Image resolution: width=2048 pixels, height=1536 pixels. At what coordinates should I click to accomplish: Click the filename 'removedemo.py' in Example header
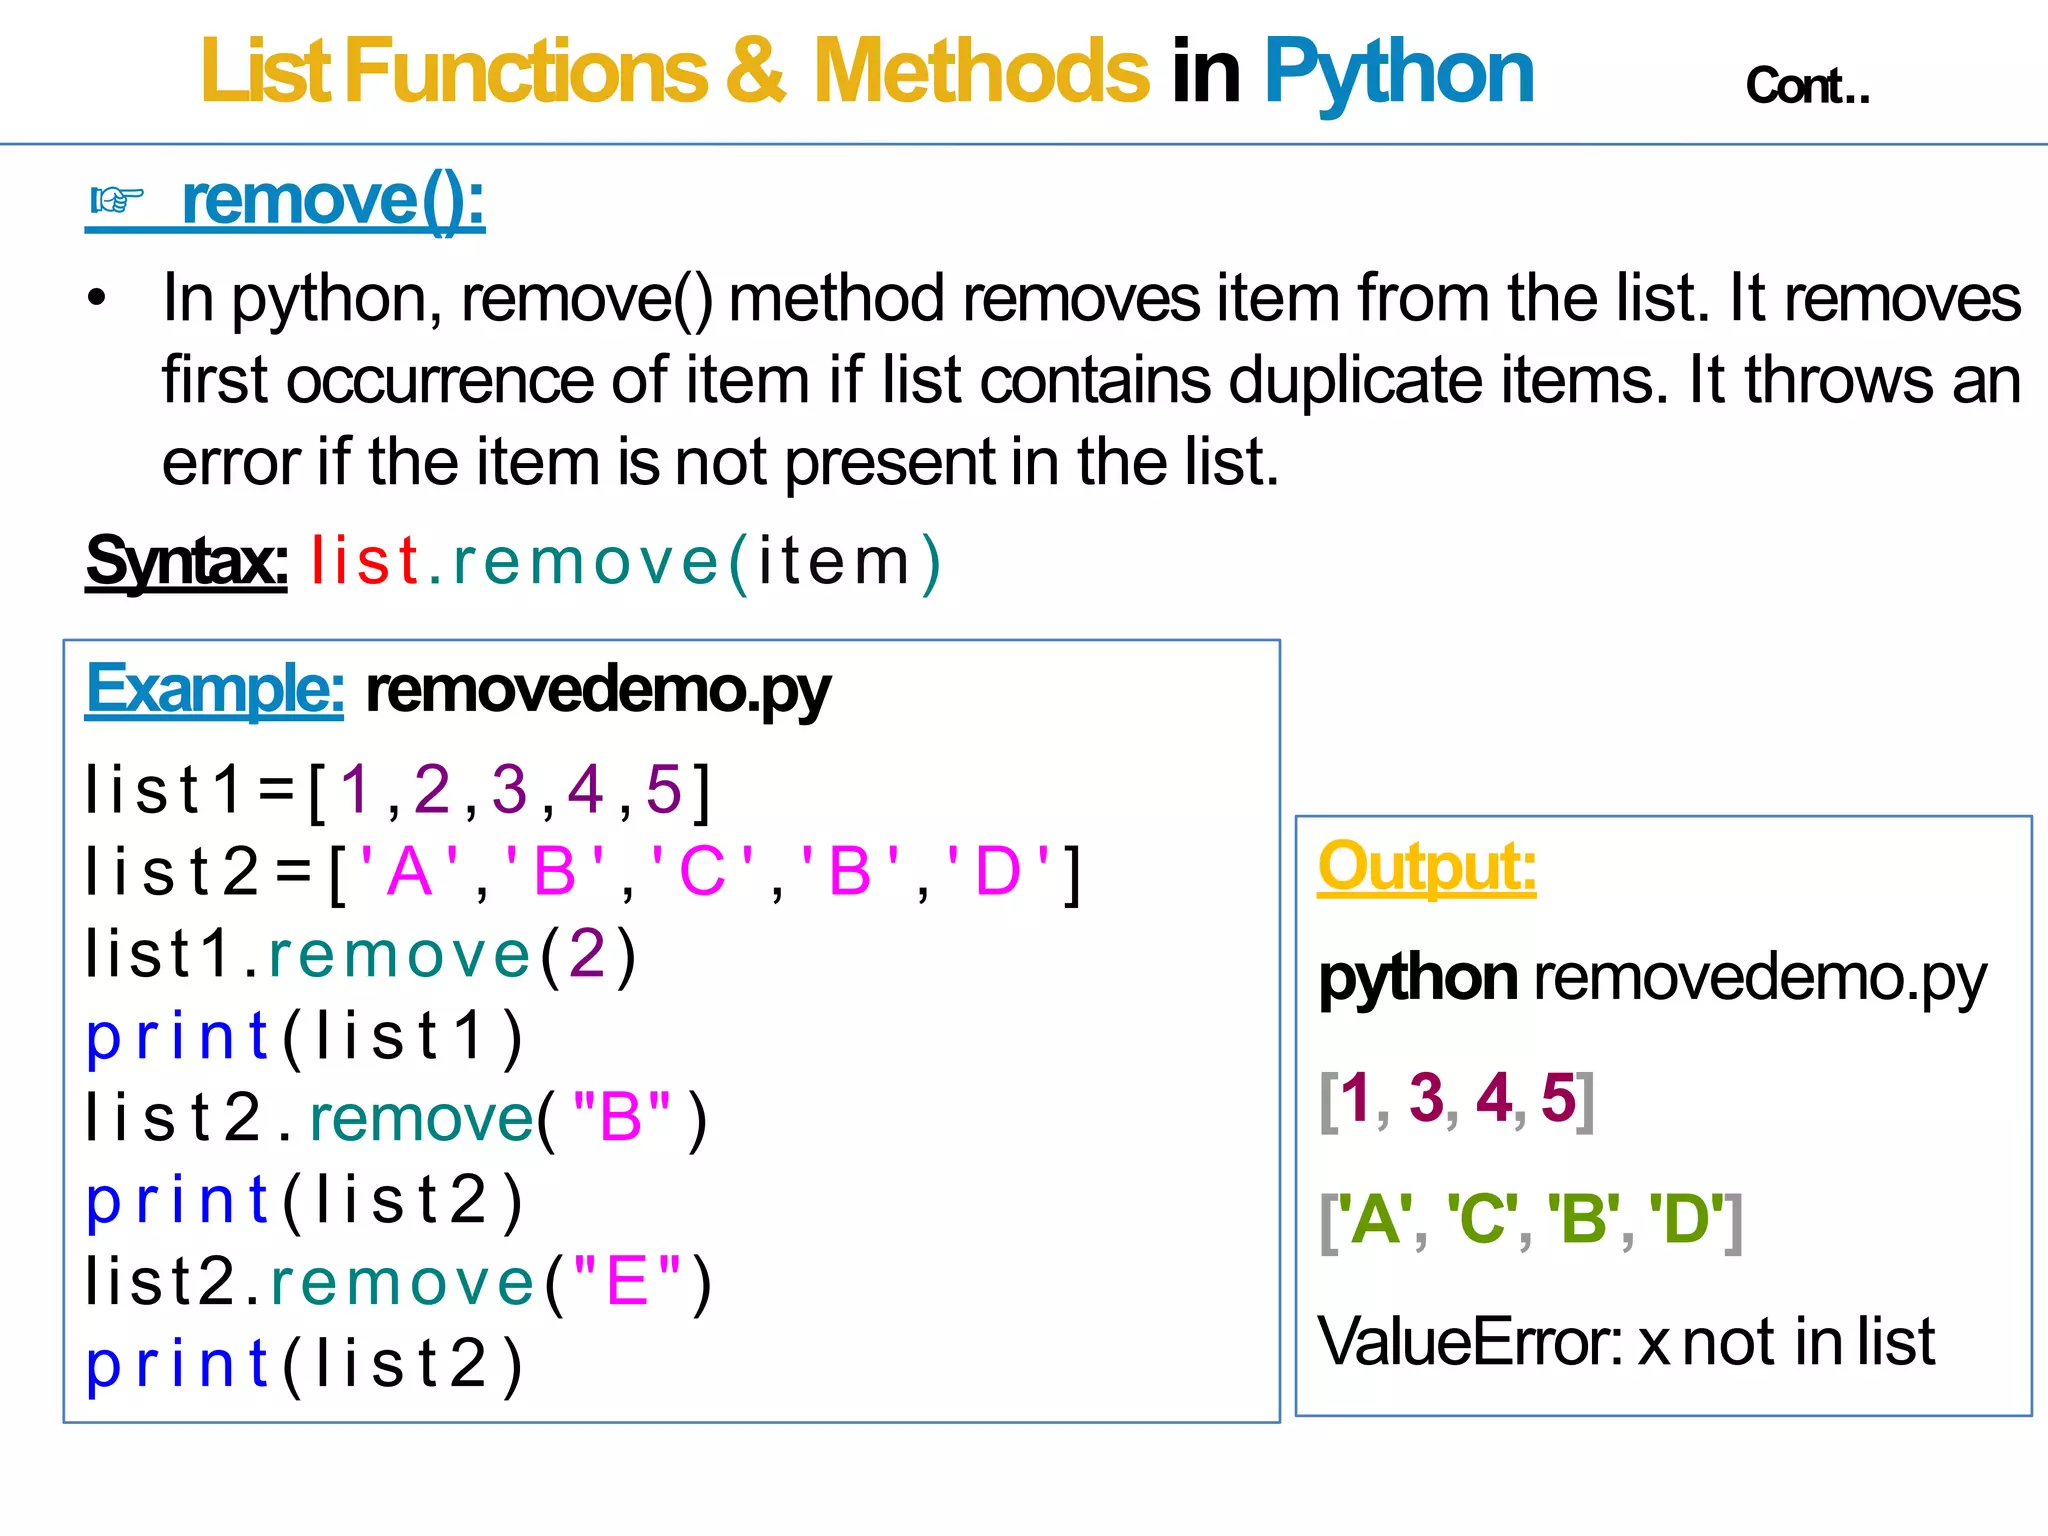[x=598, y=692]
